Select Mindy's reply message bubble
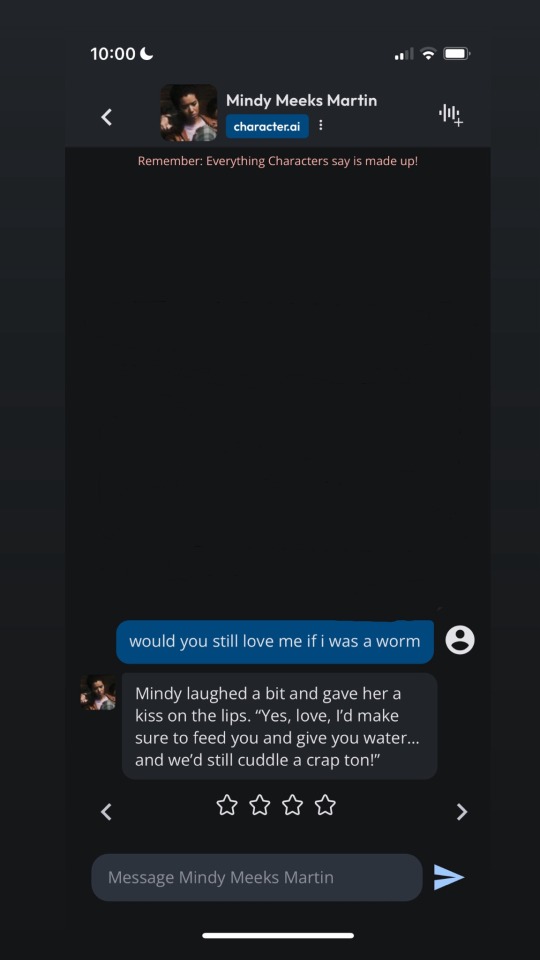This screenshot has height=960, width=540. pos(279,726)
